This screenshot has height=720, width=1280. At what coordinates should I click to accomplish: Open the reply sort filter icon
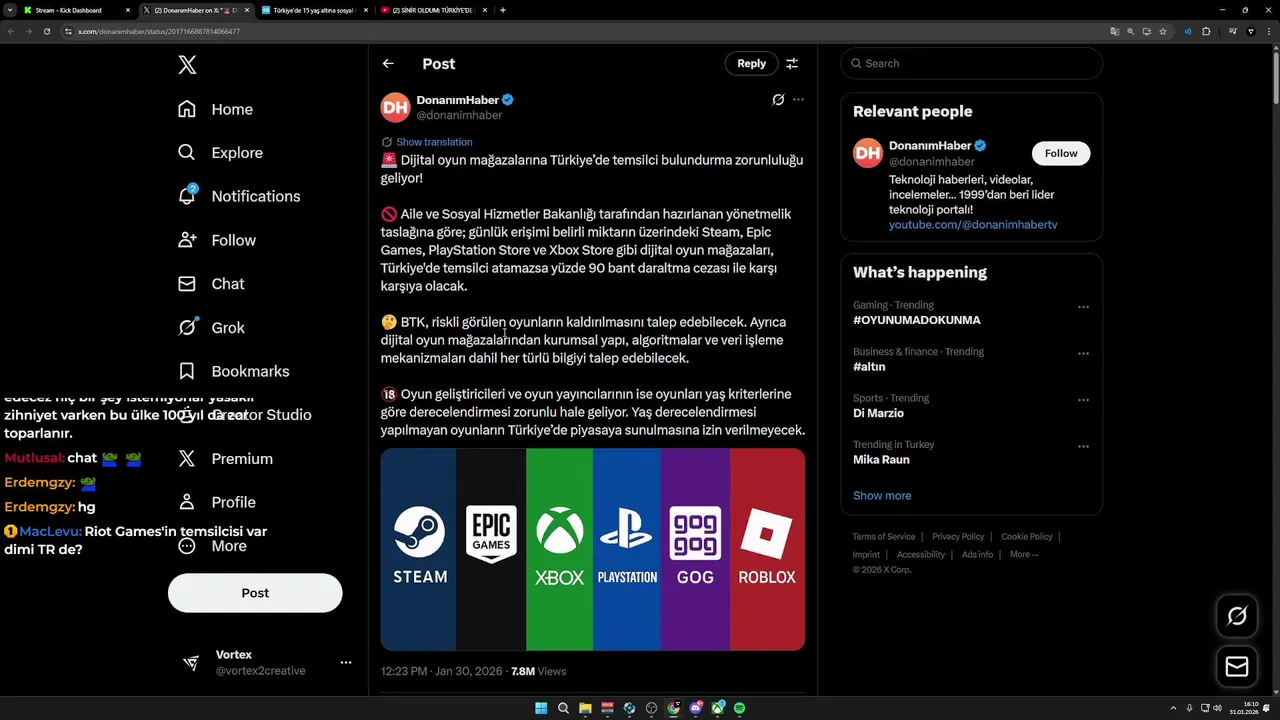pyautogui.click(x=792, y=63)
